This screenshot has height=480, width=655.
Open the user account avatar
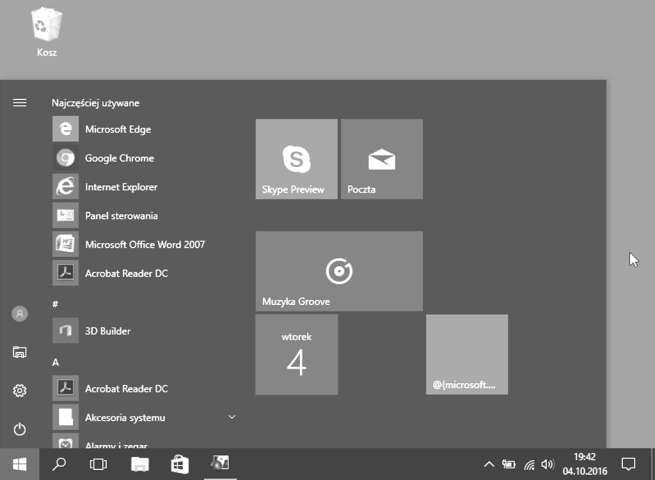(x=20, y=313)
